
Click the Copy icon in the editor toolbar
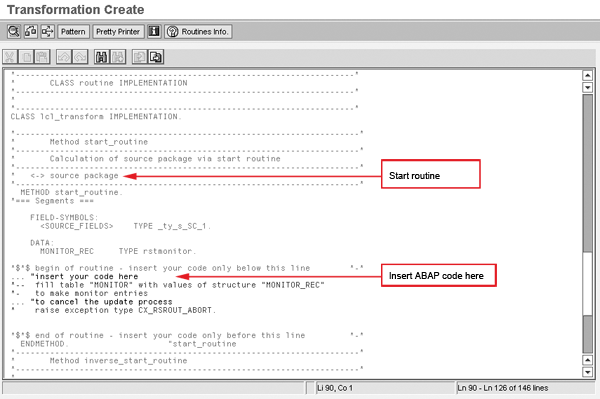click(26, 57)
